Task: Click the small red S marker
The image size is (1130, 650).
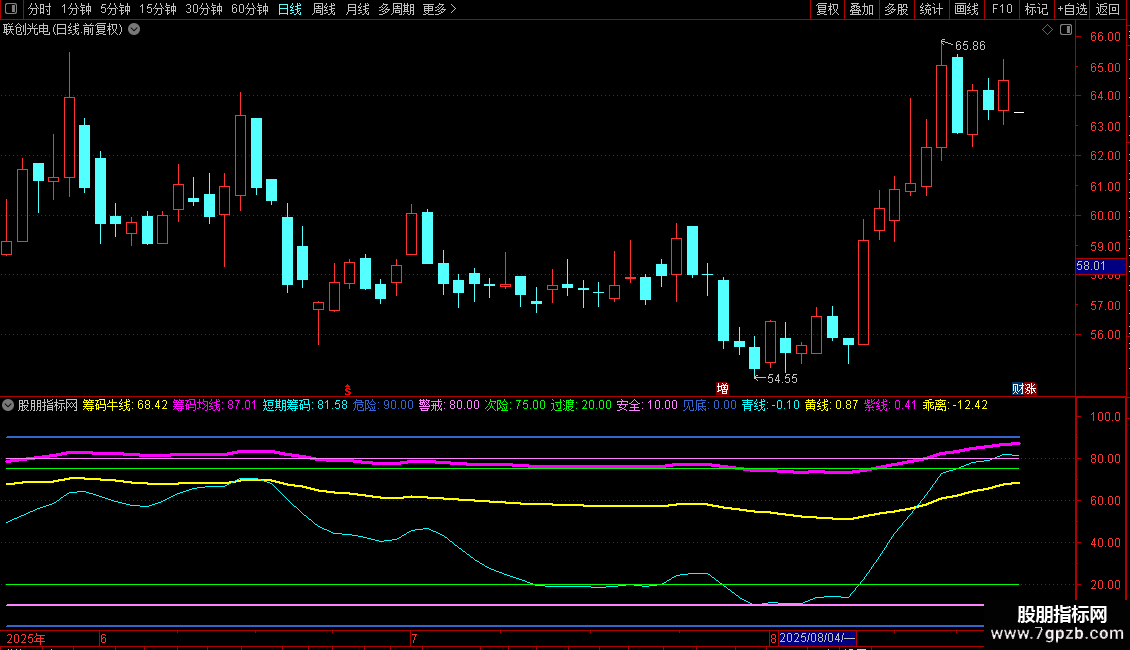Action: [x=348, y=388]
